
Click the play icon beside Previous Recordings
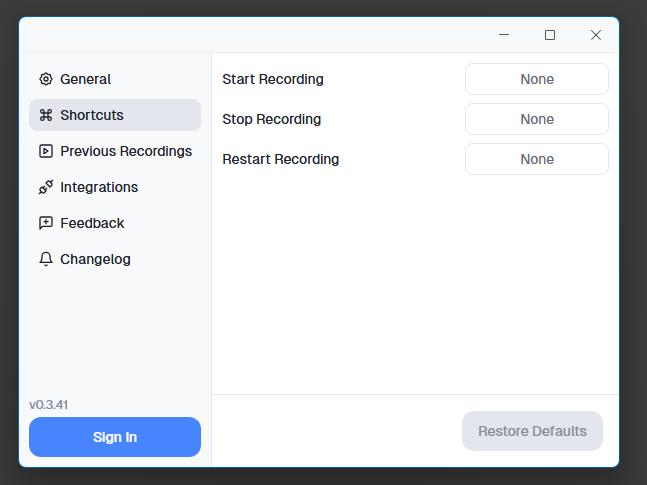point(46,151)
